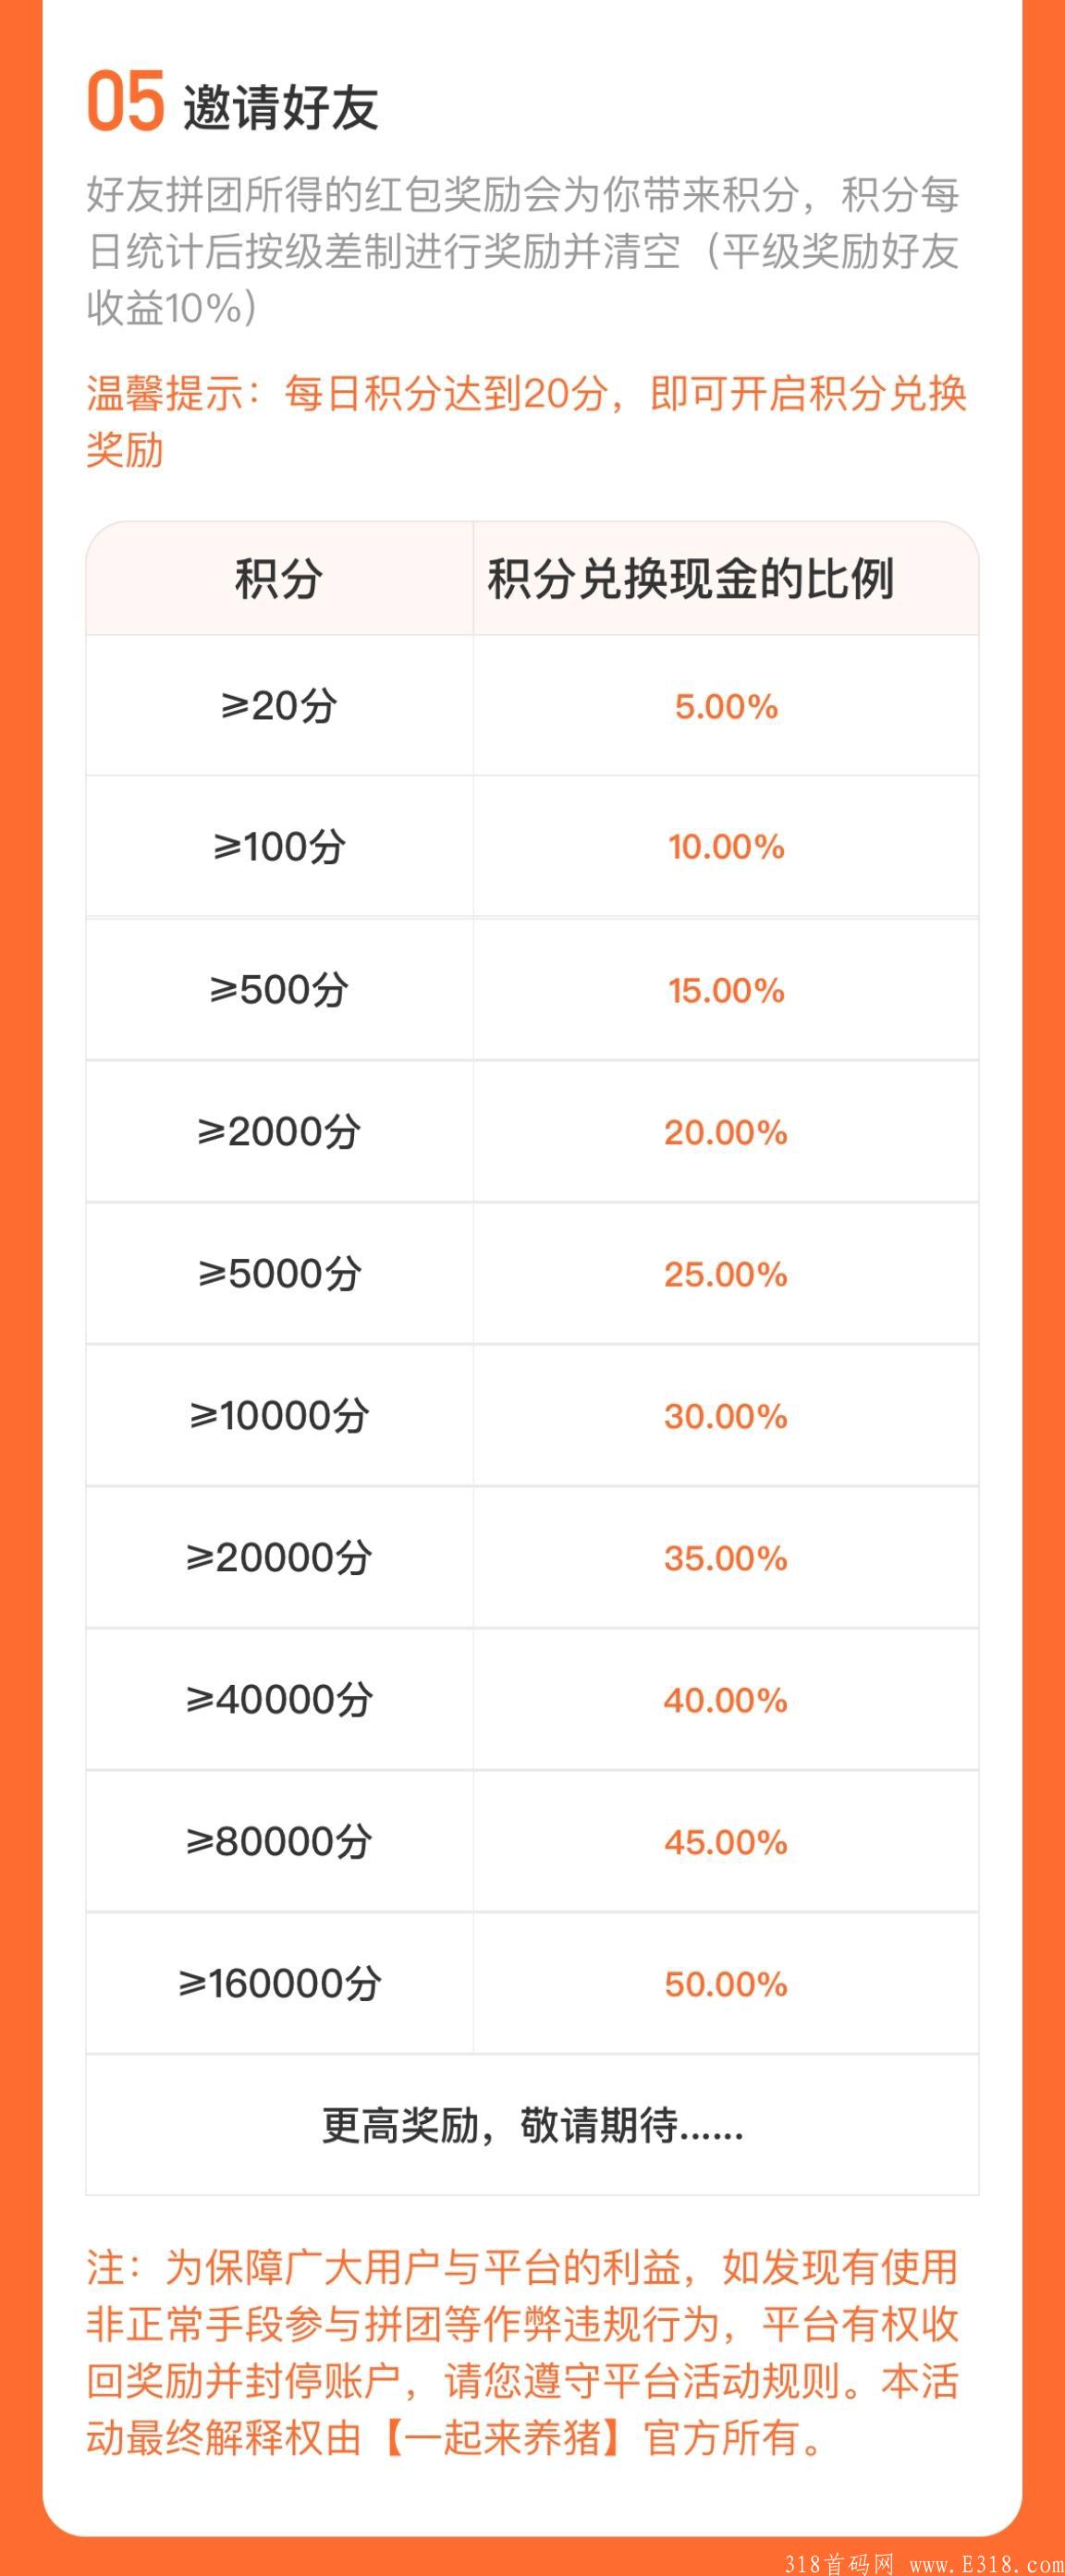The width and height of the screenshot is (1065, 2576).
Task: Select the ≥100分 points cell
Action: (x=279, y=847)
